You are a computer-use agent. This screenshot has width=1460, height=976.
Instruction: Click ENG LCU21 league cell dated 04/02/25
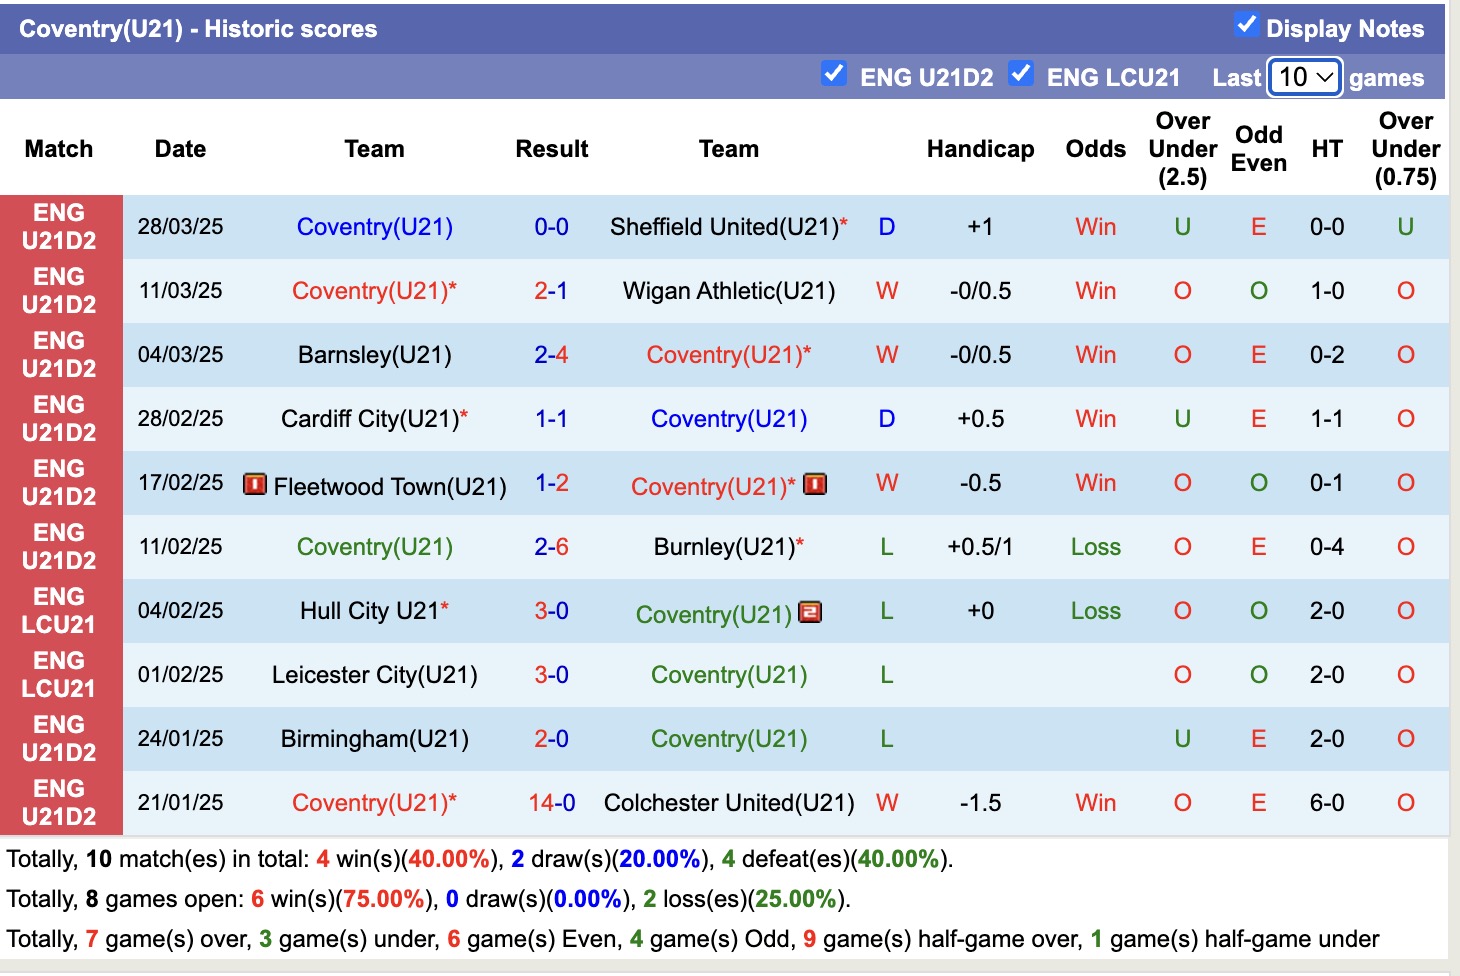[60, 611]
